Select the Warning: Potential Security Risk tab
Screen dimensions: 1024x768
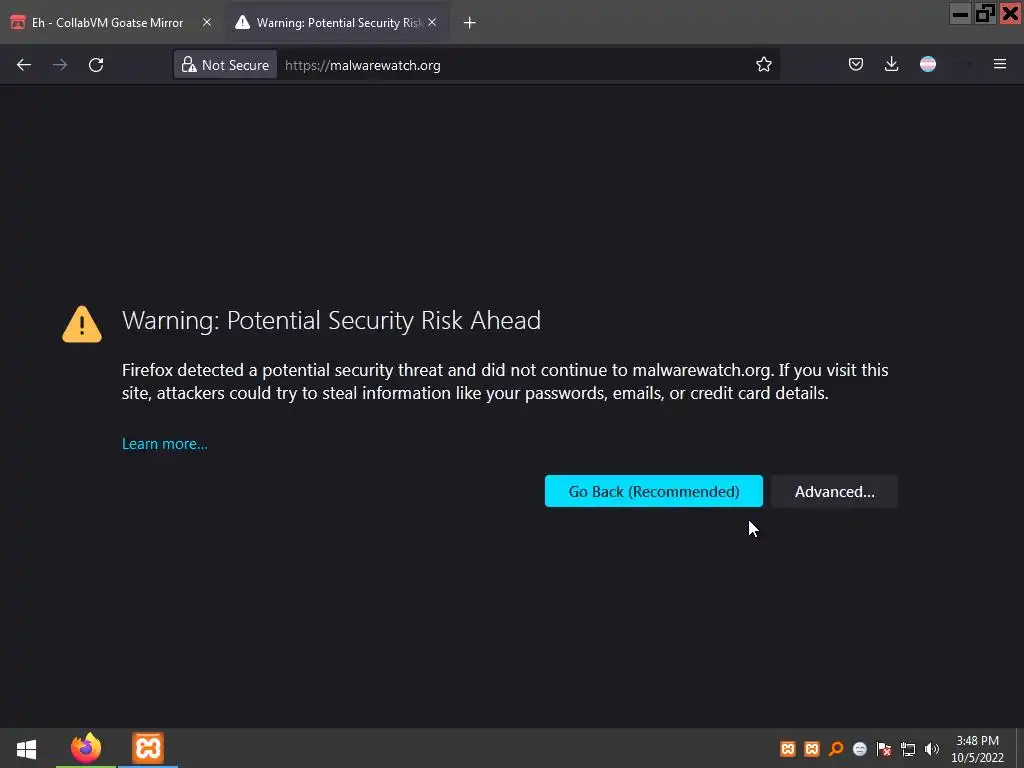[338, 22]
